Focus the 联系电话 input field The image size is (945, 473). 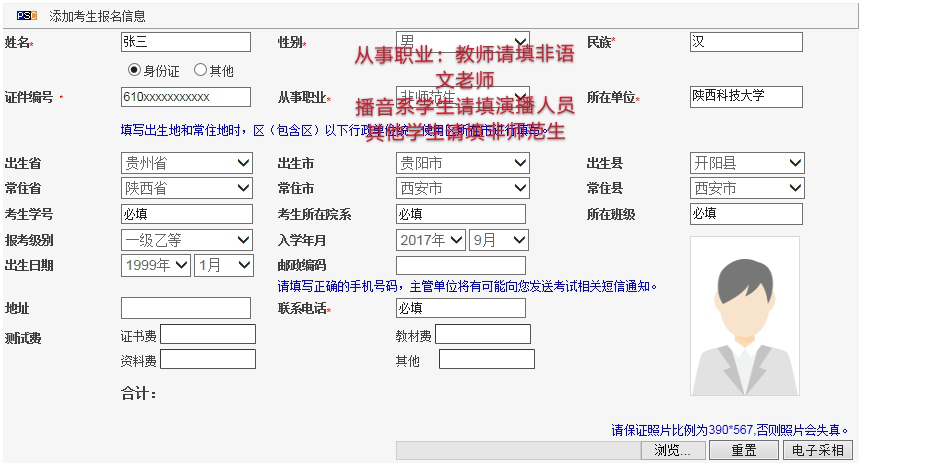tap(460, 308)
